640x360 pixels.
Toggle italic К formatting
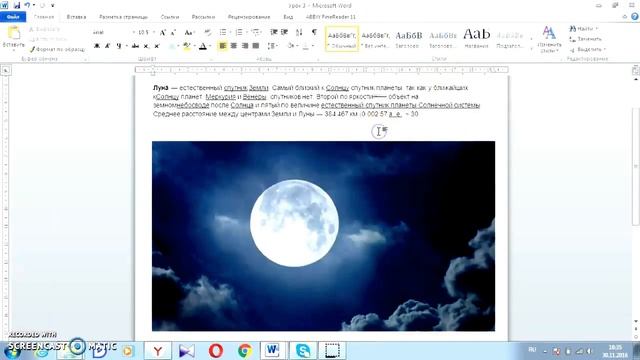[x=107, y=46]
